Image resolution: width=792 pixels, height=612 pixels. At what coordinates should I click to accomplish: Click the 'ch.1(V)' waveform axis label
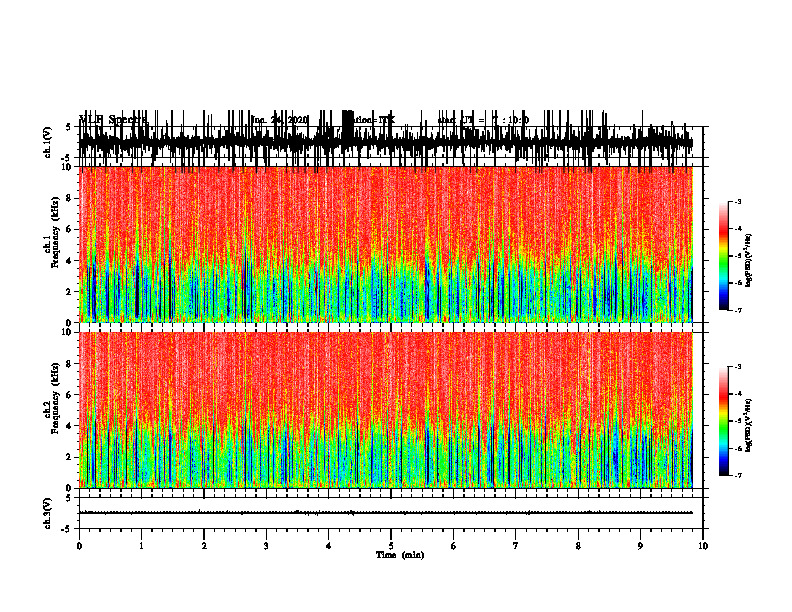[x=48, y=142]
